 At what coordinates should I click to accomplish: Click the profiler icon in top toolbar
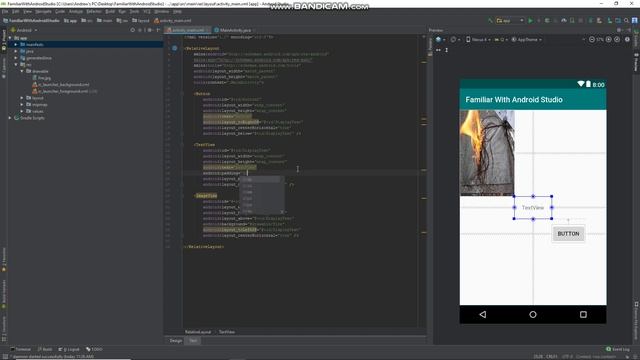564,20
